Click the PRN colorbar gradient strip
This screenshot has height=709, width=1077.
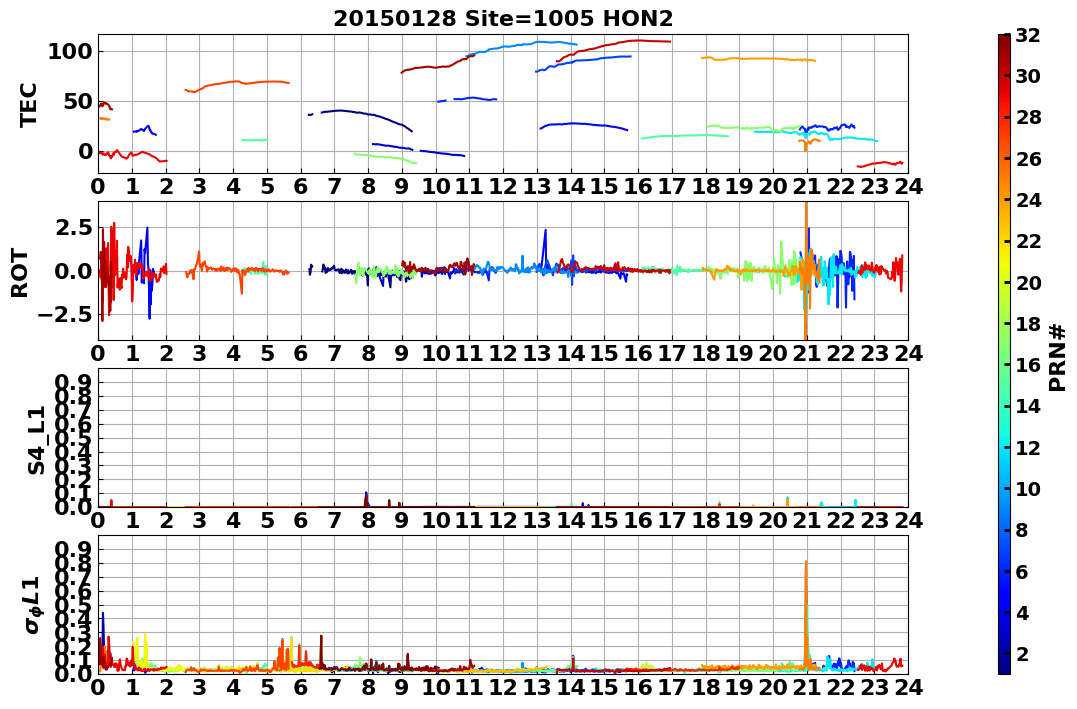pos(1004,354)
